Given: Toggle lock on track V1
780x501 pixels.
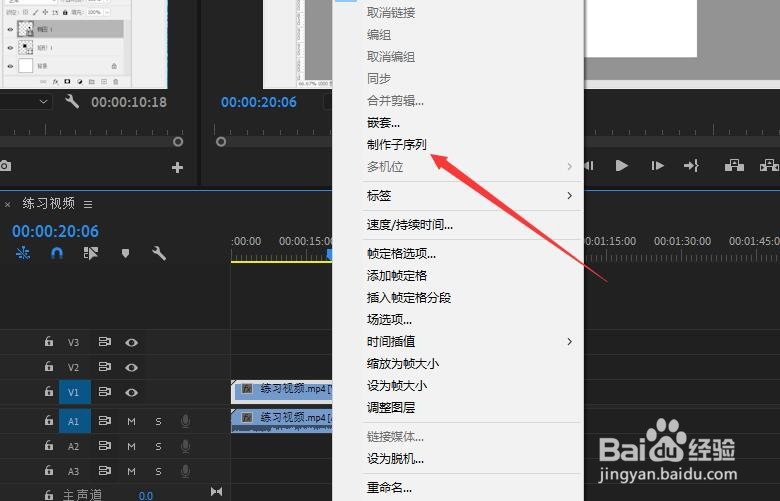Looking at the screenshot, I should (x=49, y=392).
